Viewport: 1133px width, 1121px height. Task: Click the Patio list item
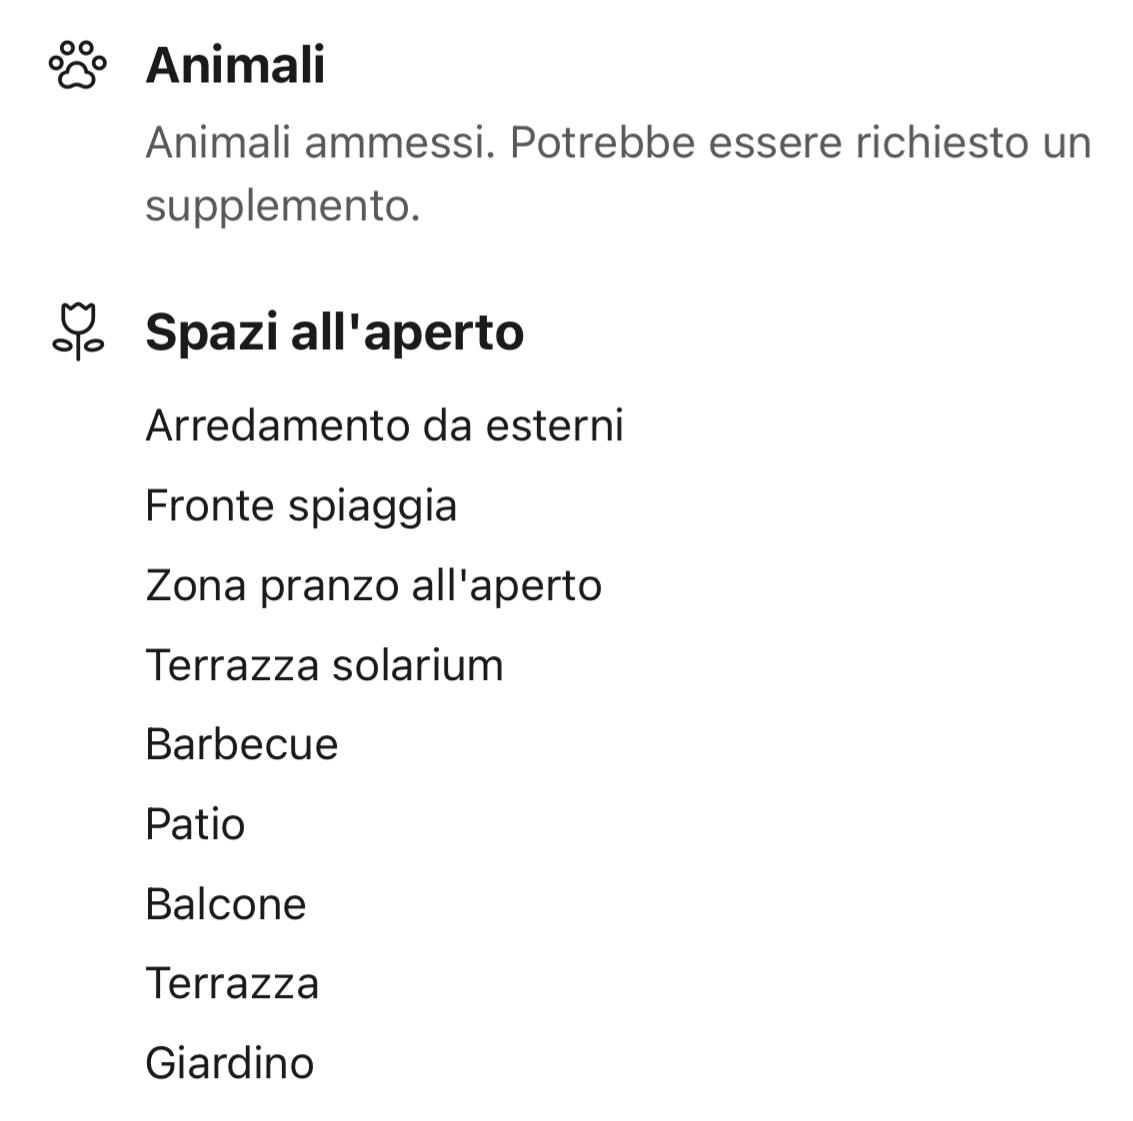point(195,825)
